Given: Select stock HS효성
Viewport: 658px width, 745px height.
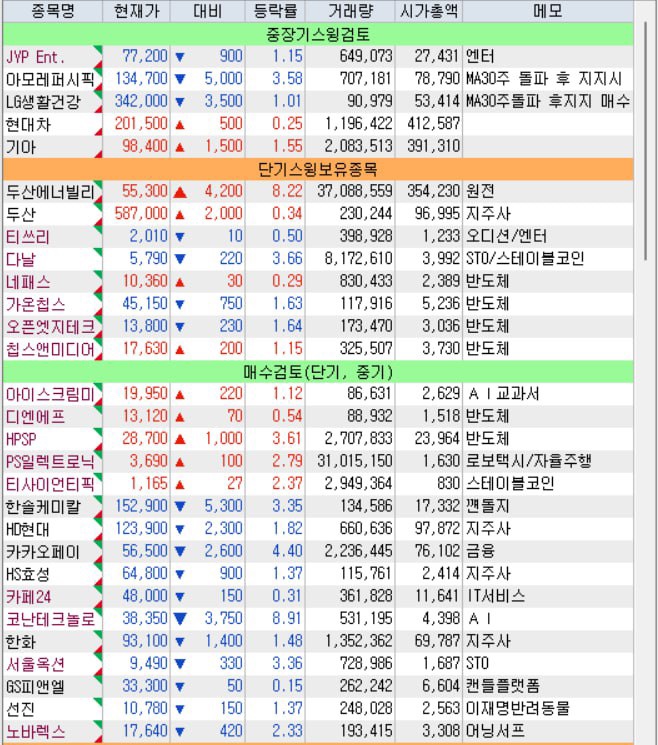Looking at the screenshot, I should click(52, 574).
